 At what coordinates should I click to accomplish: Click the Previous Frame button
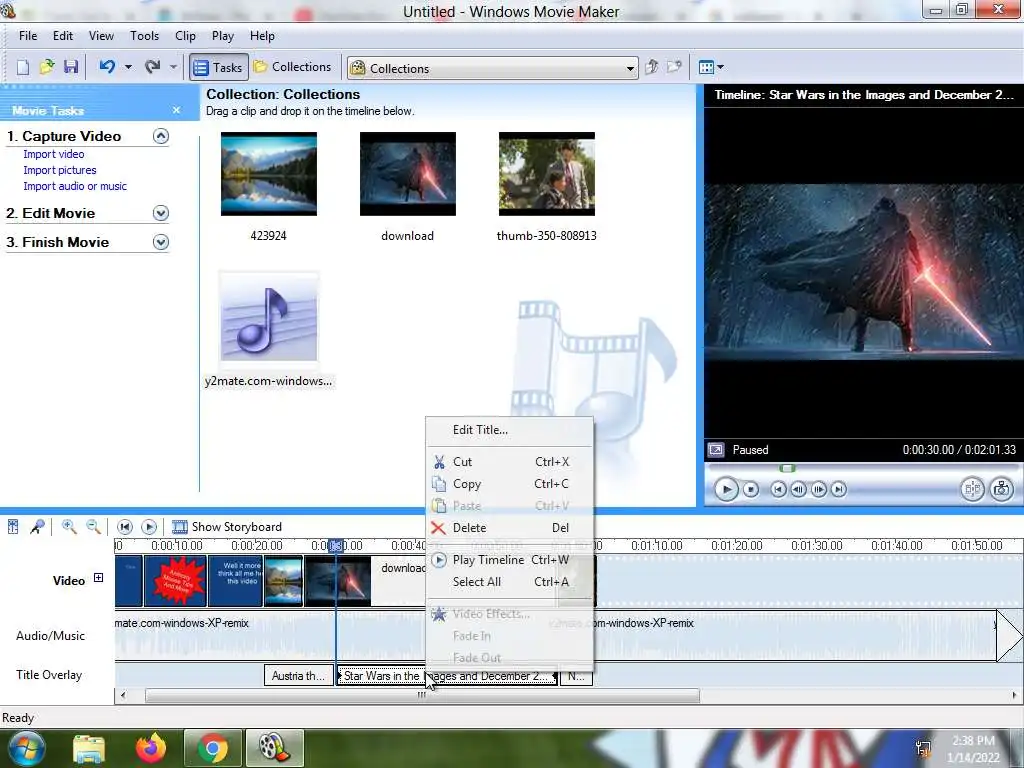pyautogui.click(x=798, y=489)
